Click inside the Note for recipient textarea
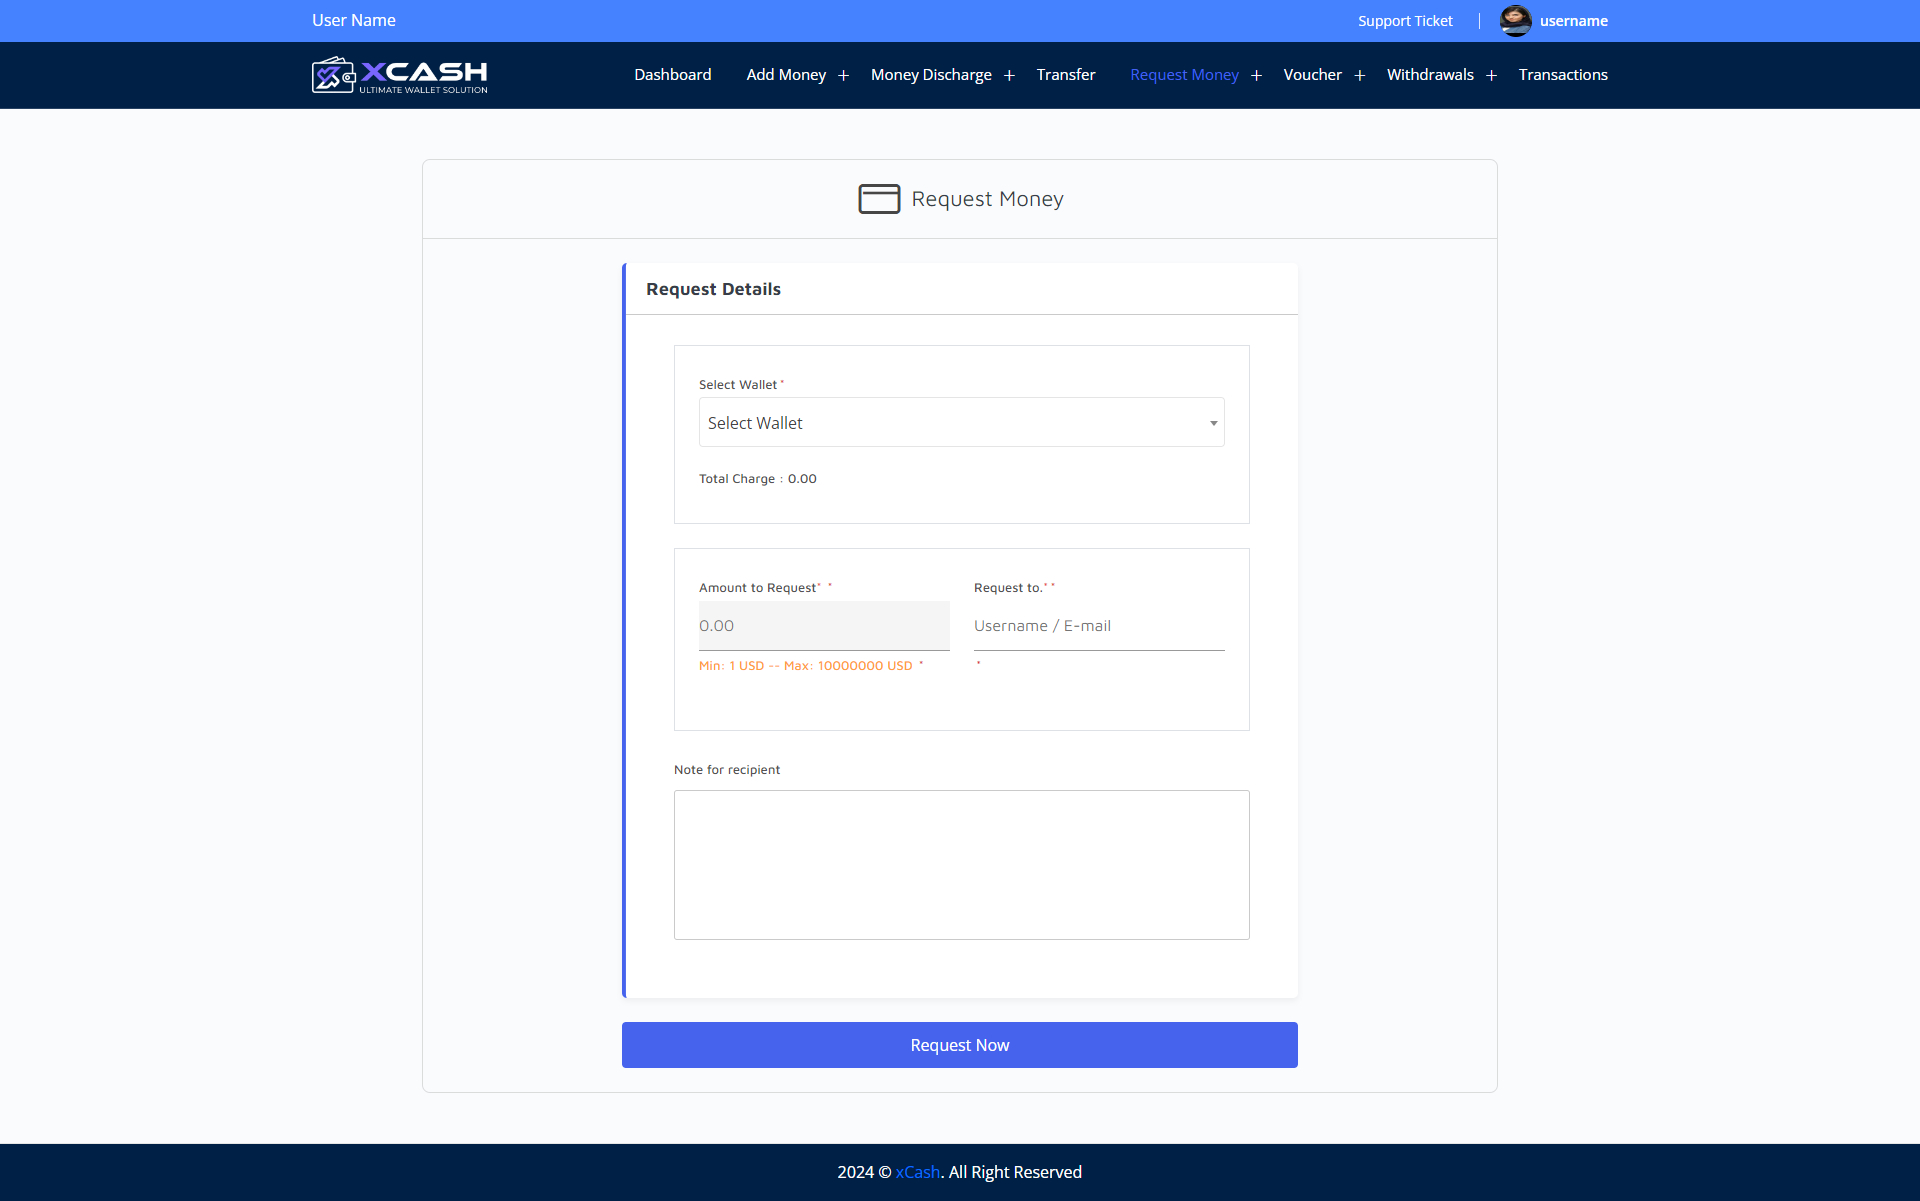 click(961, 865)
